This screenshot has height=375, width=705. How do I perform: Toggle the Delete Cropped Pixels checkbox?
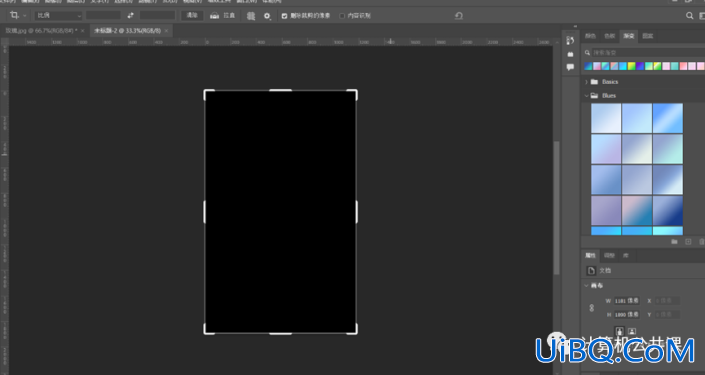pos(284,16)
